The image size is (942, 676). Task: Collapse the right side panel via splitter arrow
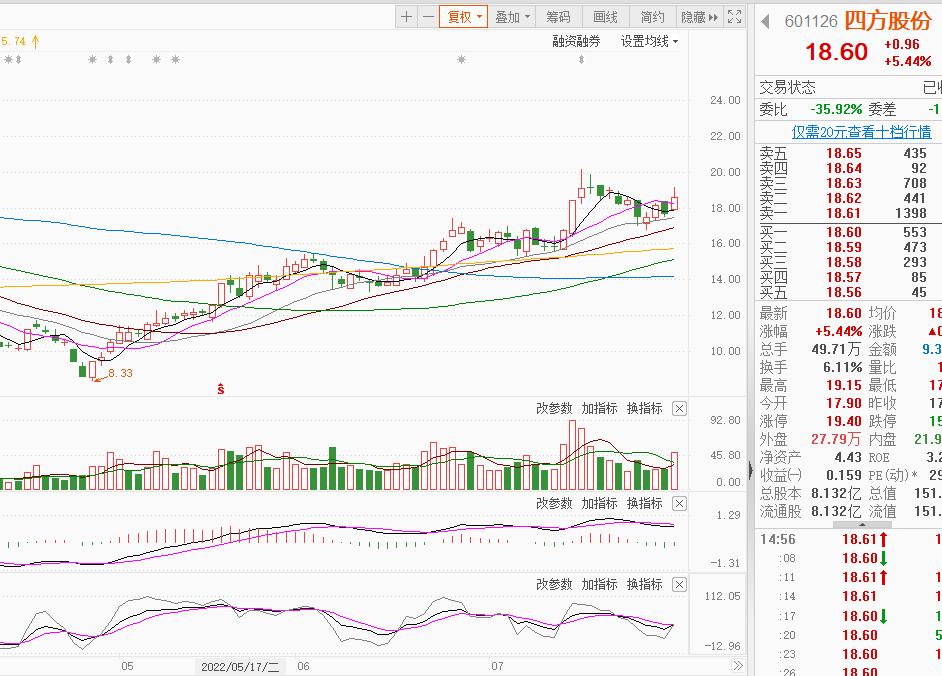coord(750,470)
